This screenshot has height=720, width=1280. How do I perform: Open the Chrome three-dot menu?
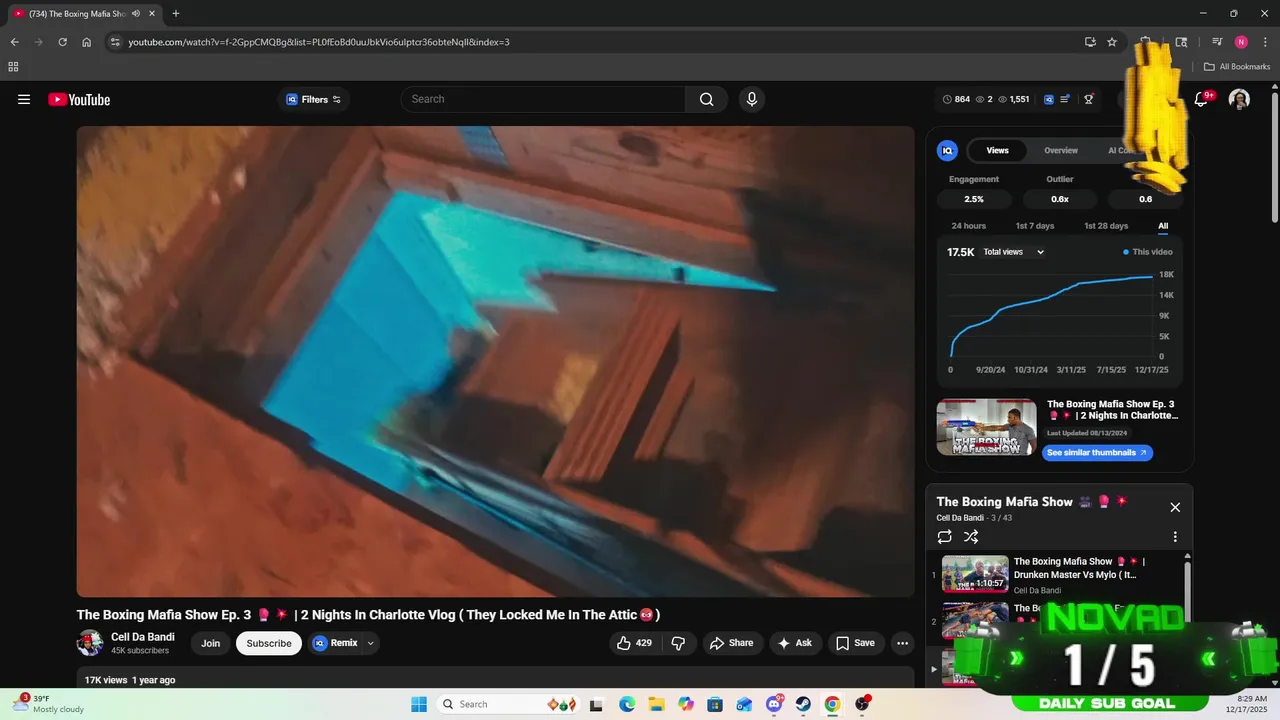(x=1265, y=42)
